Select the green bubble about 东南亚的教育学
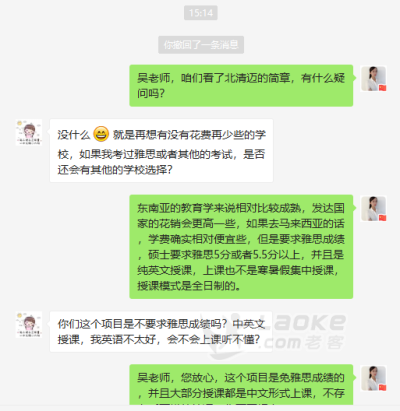 click(241, 247)
